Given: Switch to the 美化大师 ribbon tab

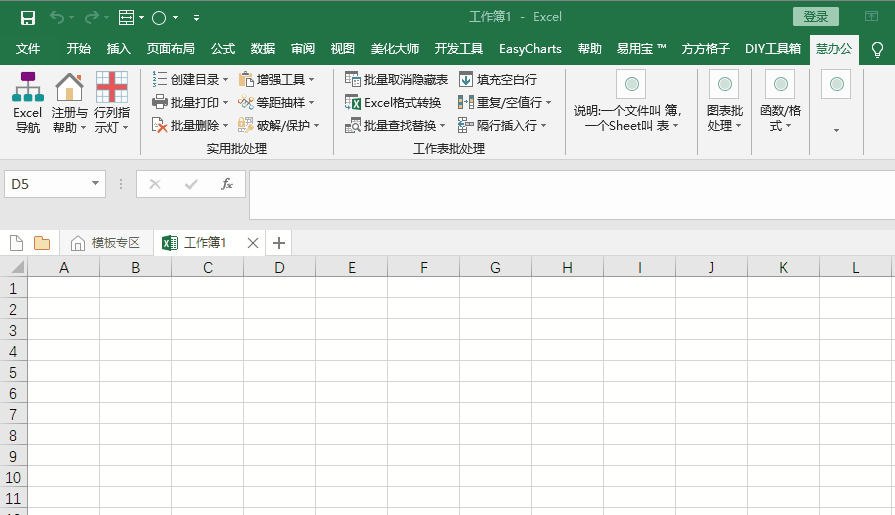Looking at the screenshot, I should (x=394, y=49).
